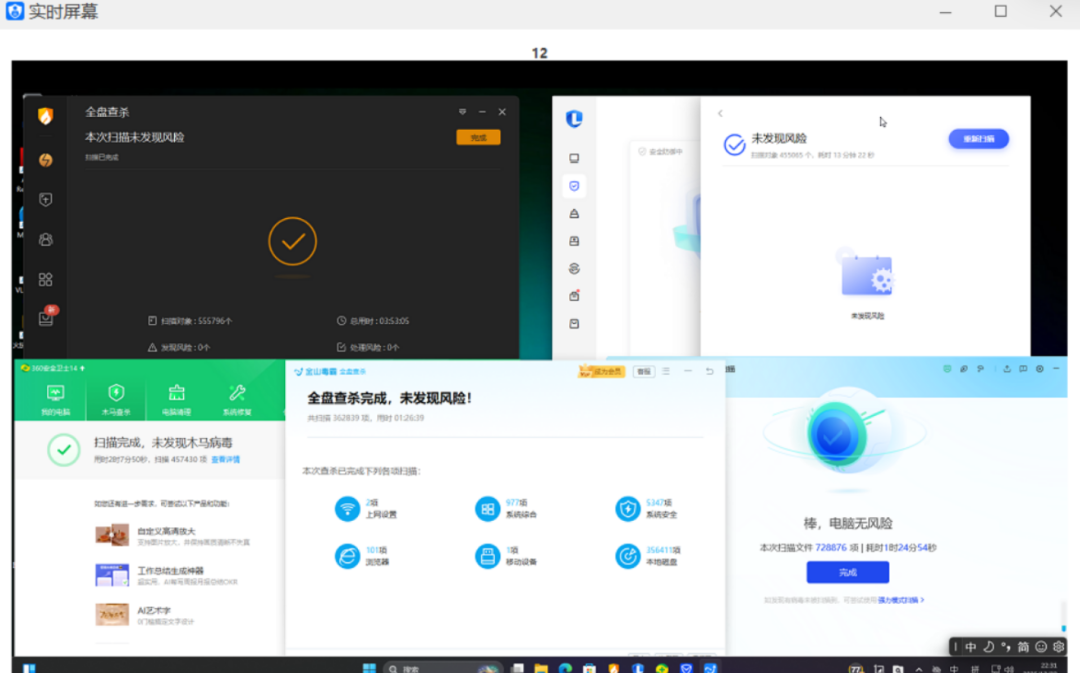Click the 完成 button in 腾讯电脑管家

point(846,572)
